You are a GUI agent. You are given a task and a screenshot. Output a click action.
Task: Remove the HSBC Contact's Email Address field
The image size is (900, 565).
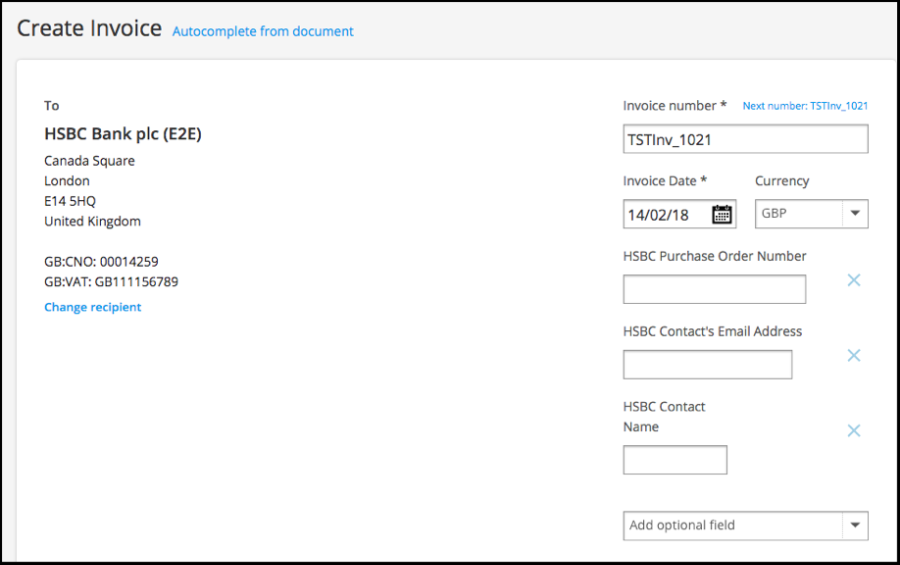854,355
